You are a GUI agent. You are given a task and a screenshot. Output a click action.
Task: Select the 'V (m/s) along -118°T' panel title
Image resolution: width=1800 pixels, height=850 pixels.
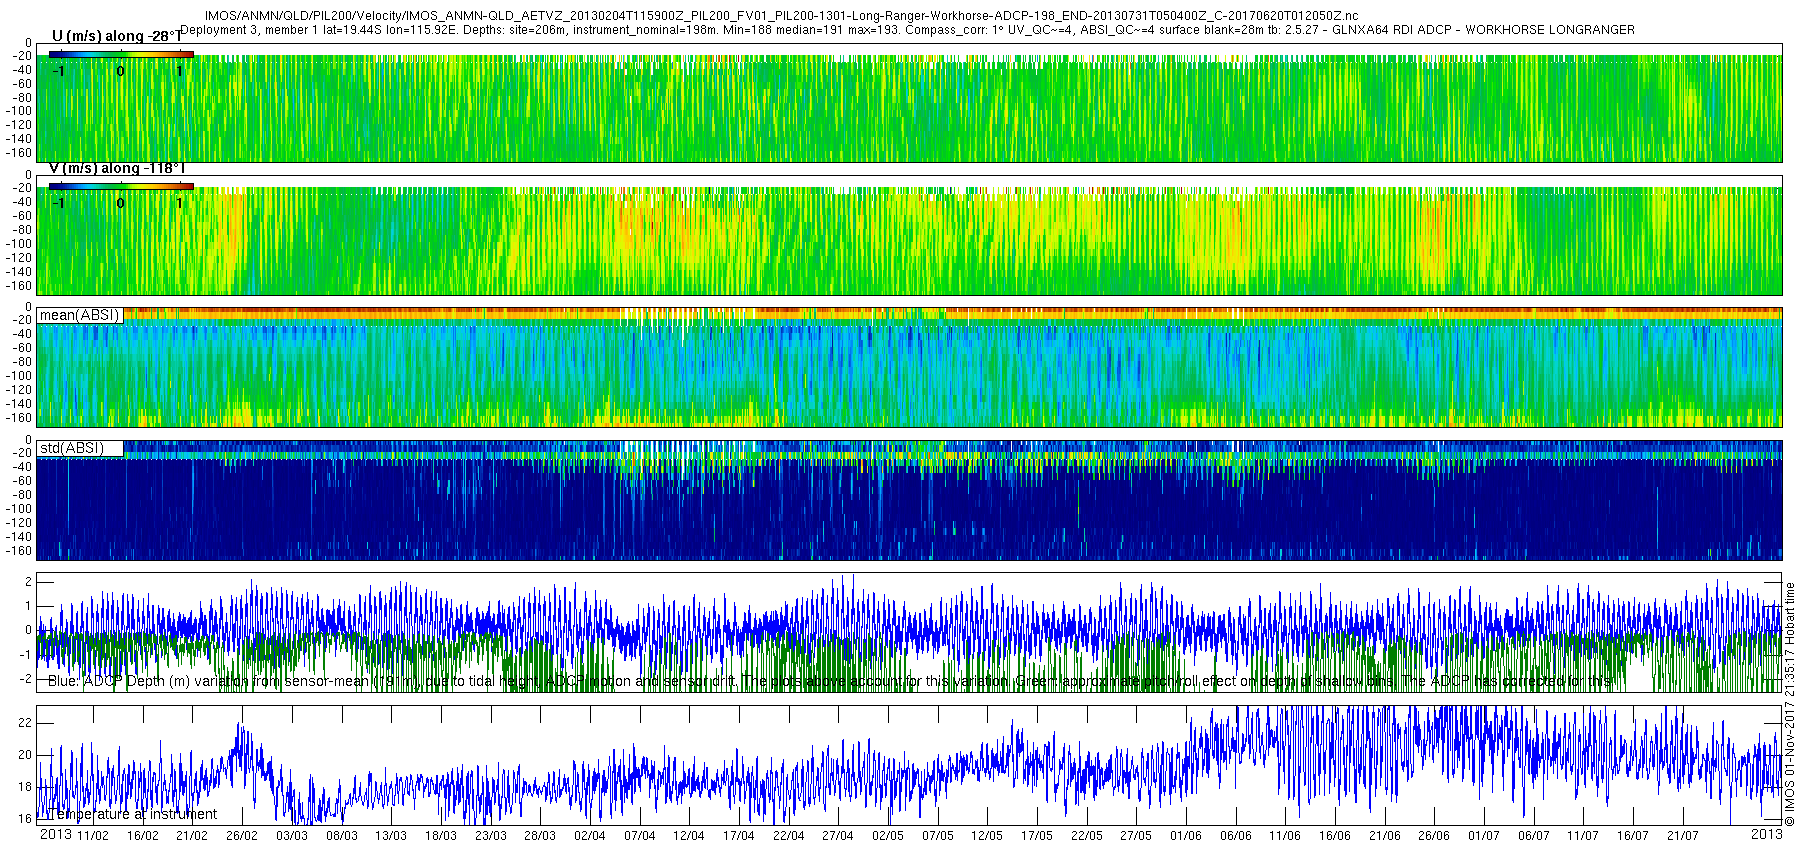click(x=117, y=168)
